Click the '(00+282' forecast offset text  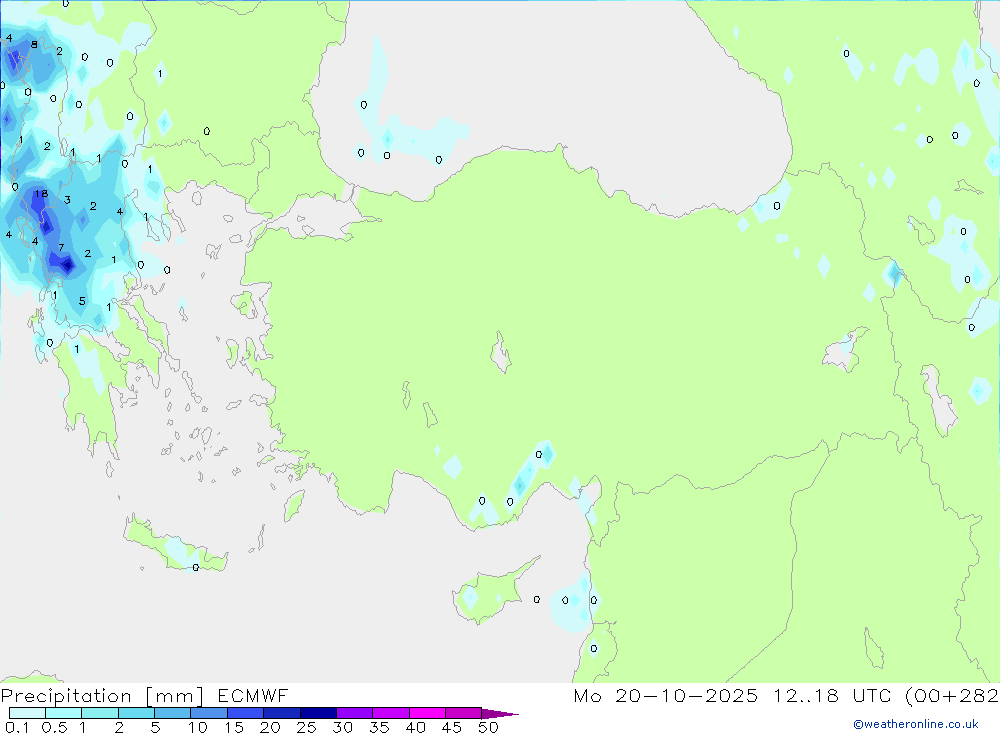pos(952,696)
